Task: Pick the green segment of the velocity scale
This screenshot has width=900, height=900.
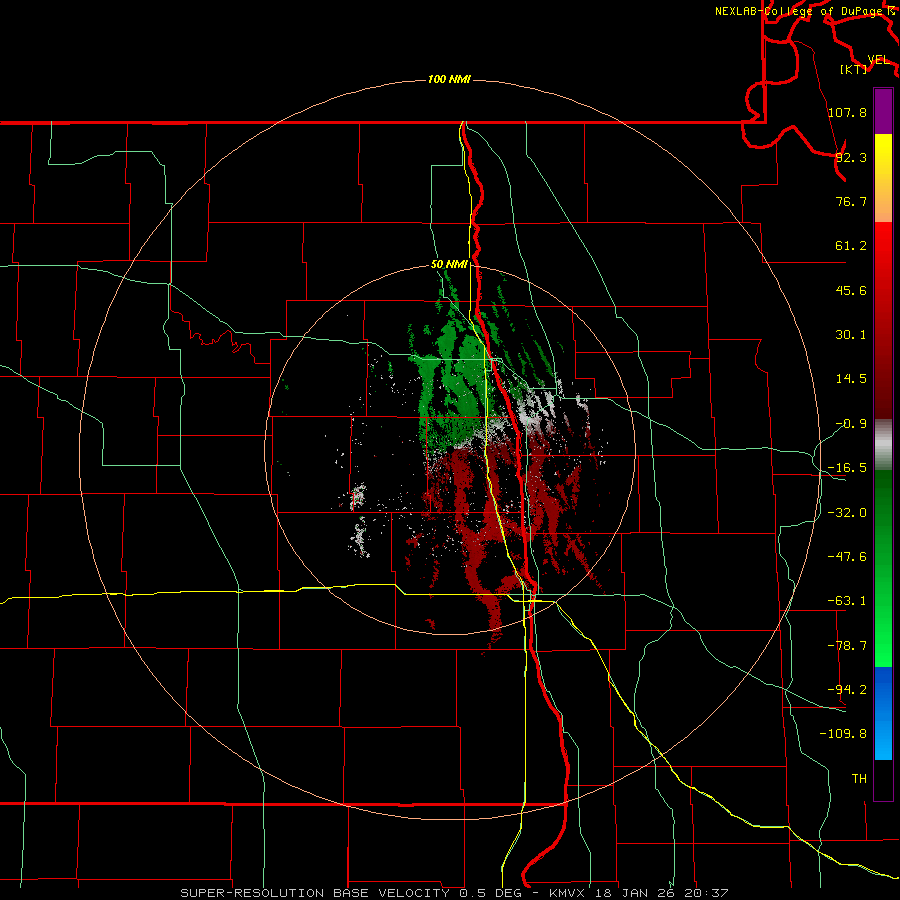Action: [883, 569]
